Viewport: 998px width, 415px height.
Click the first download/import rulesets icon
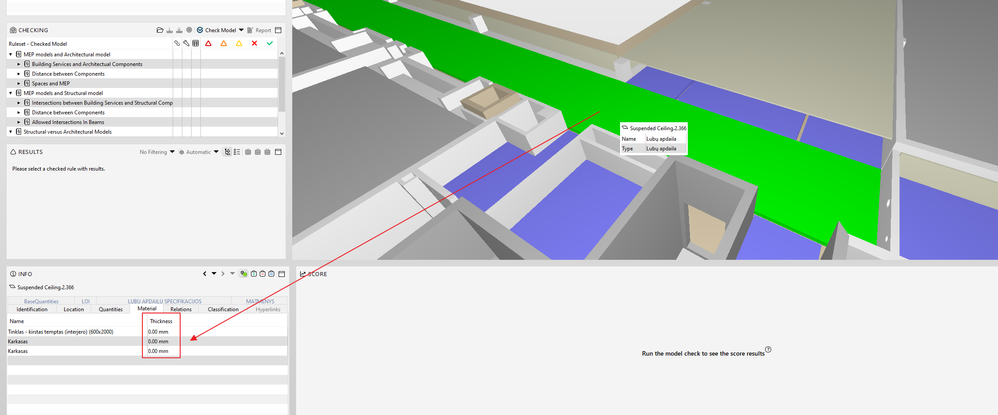(170, 30)
